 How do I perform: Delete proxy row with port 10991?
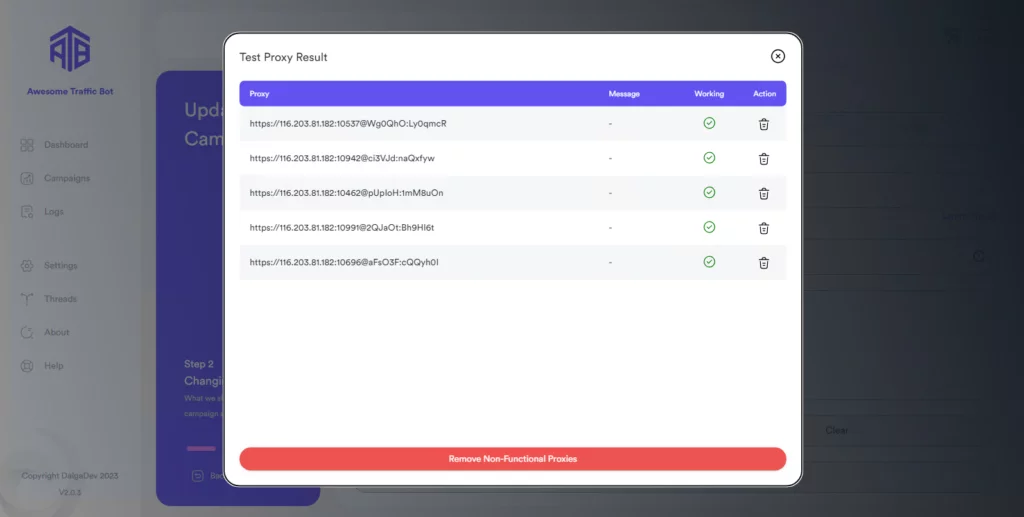click(x=764, y=228)
